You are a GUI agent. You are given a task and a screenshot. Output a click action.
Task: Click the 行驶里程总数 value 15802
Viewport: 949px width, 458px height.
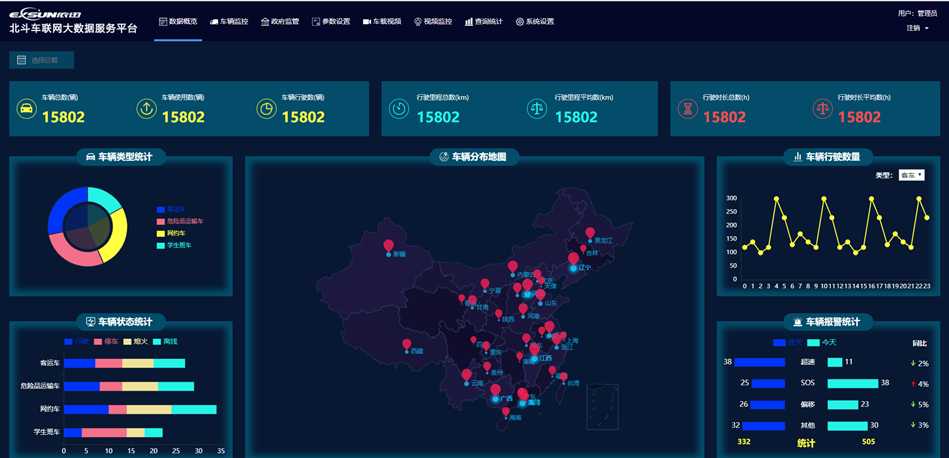[438, 117]
